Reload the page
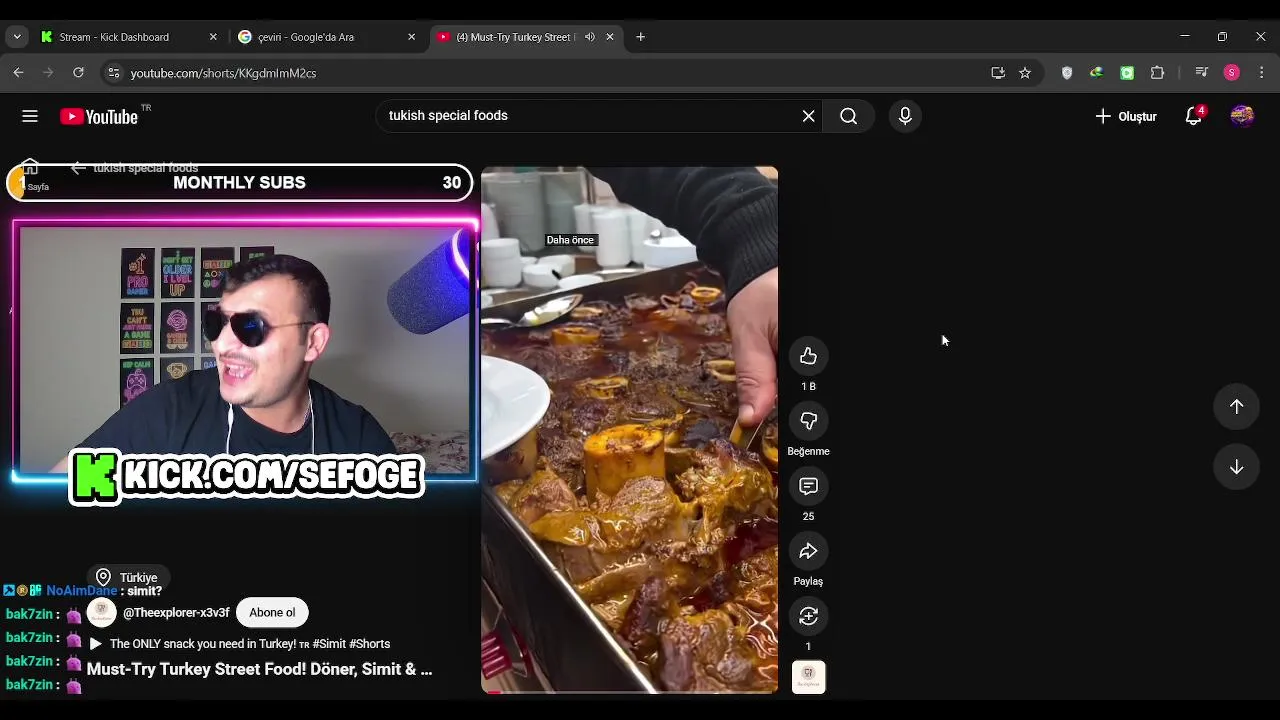This screenshot has height=720, width=1280. point(78,72)
